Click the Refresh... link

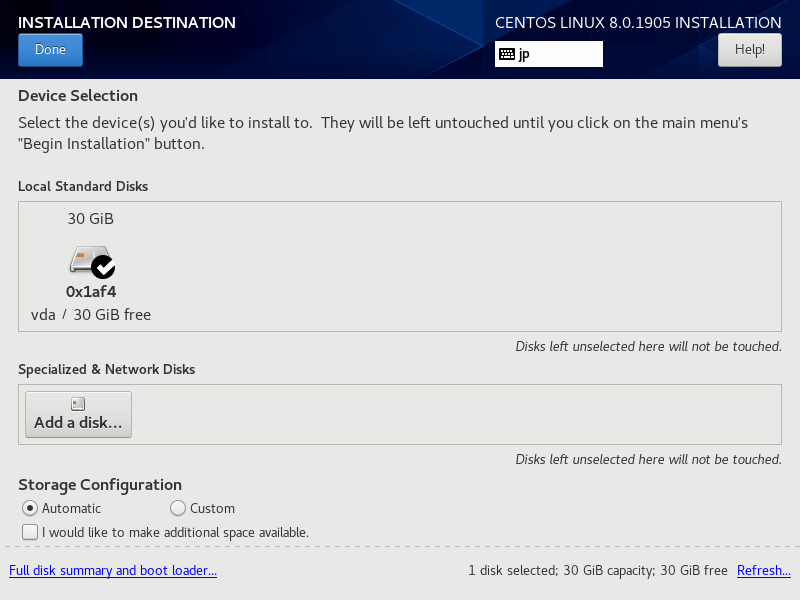pos(764,570)
